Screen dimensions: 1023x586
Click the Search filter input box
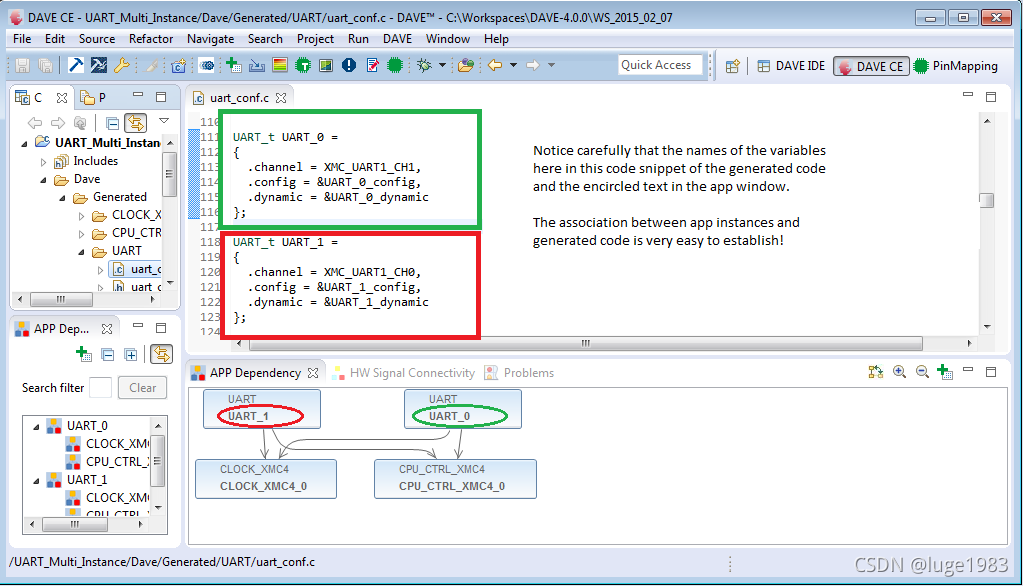pyautogui.click(x=100, y=388)
